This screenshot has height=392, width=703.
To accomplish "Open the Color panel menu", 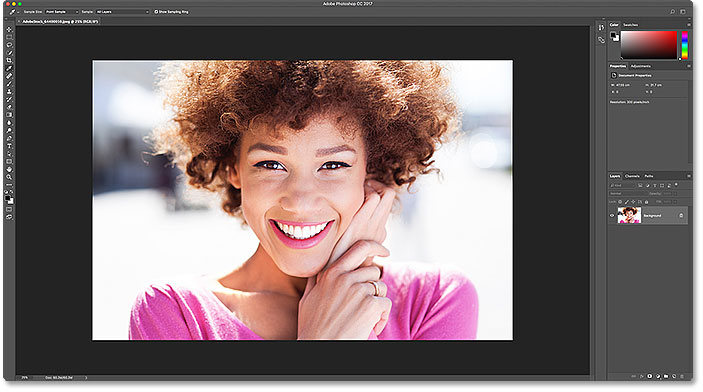I will (x=689, y=25).
